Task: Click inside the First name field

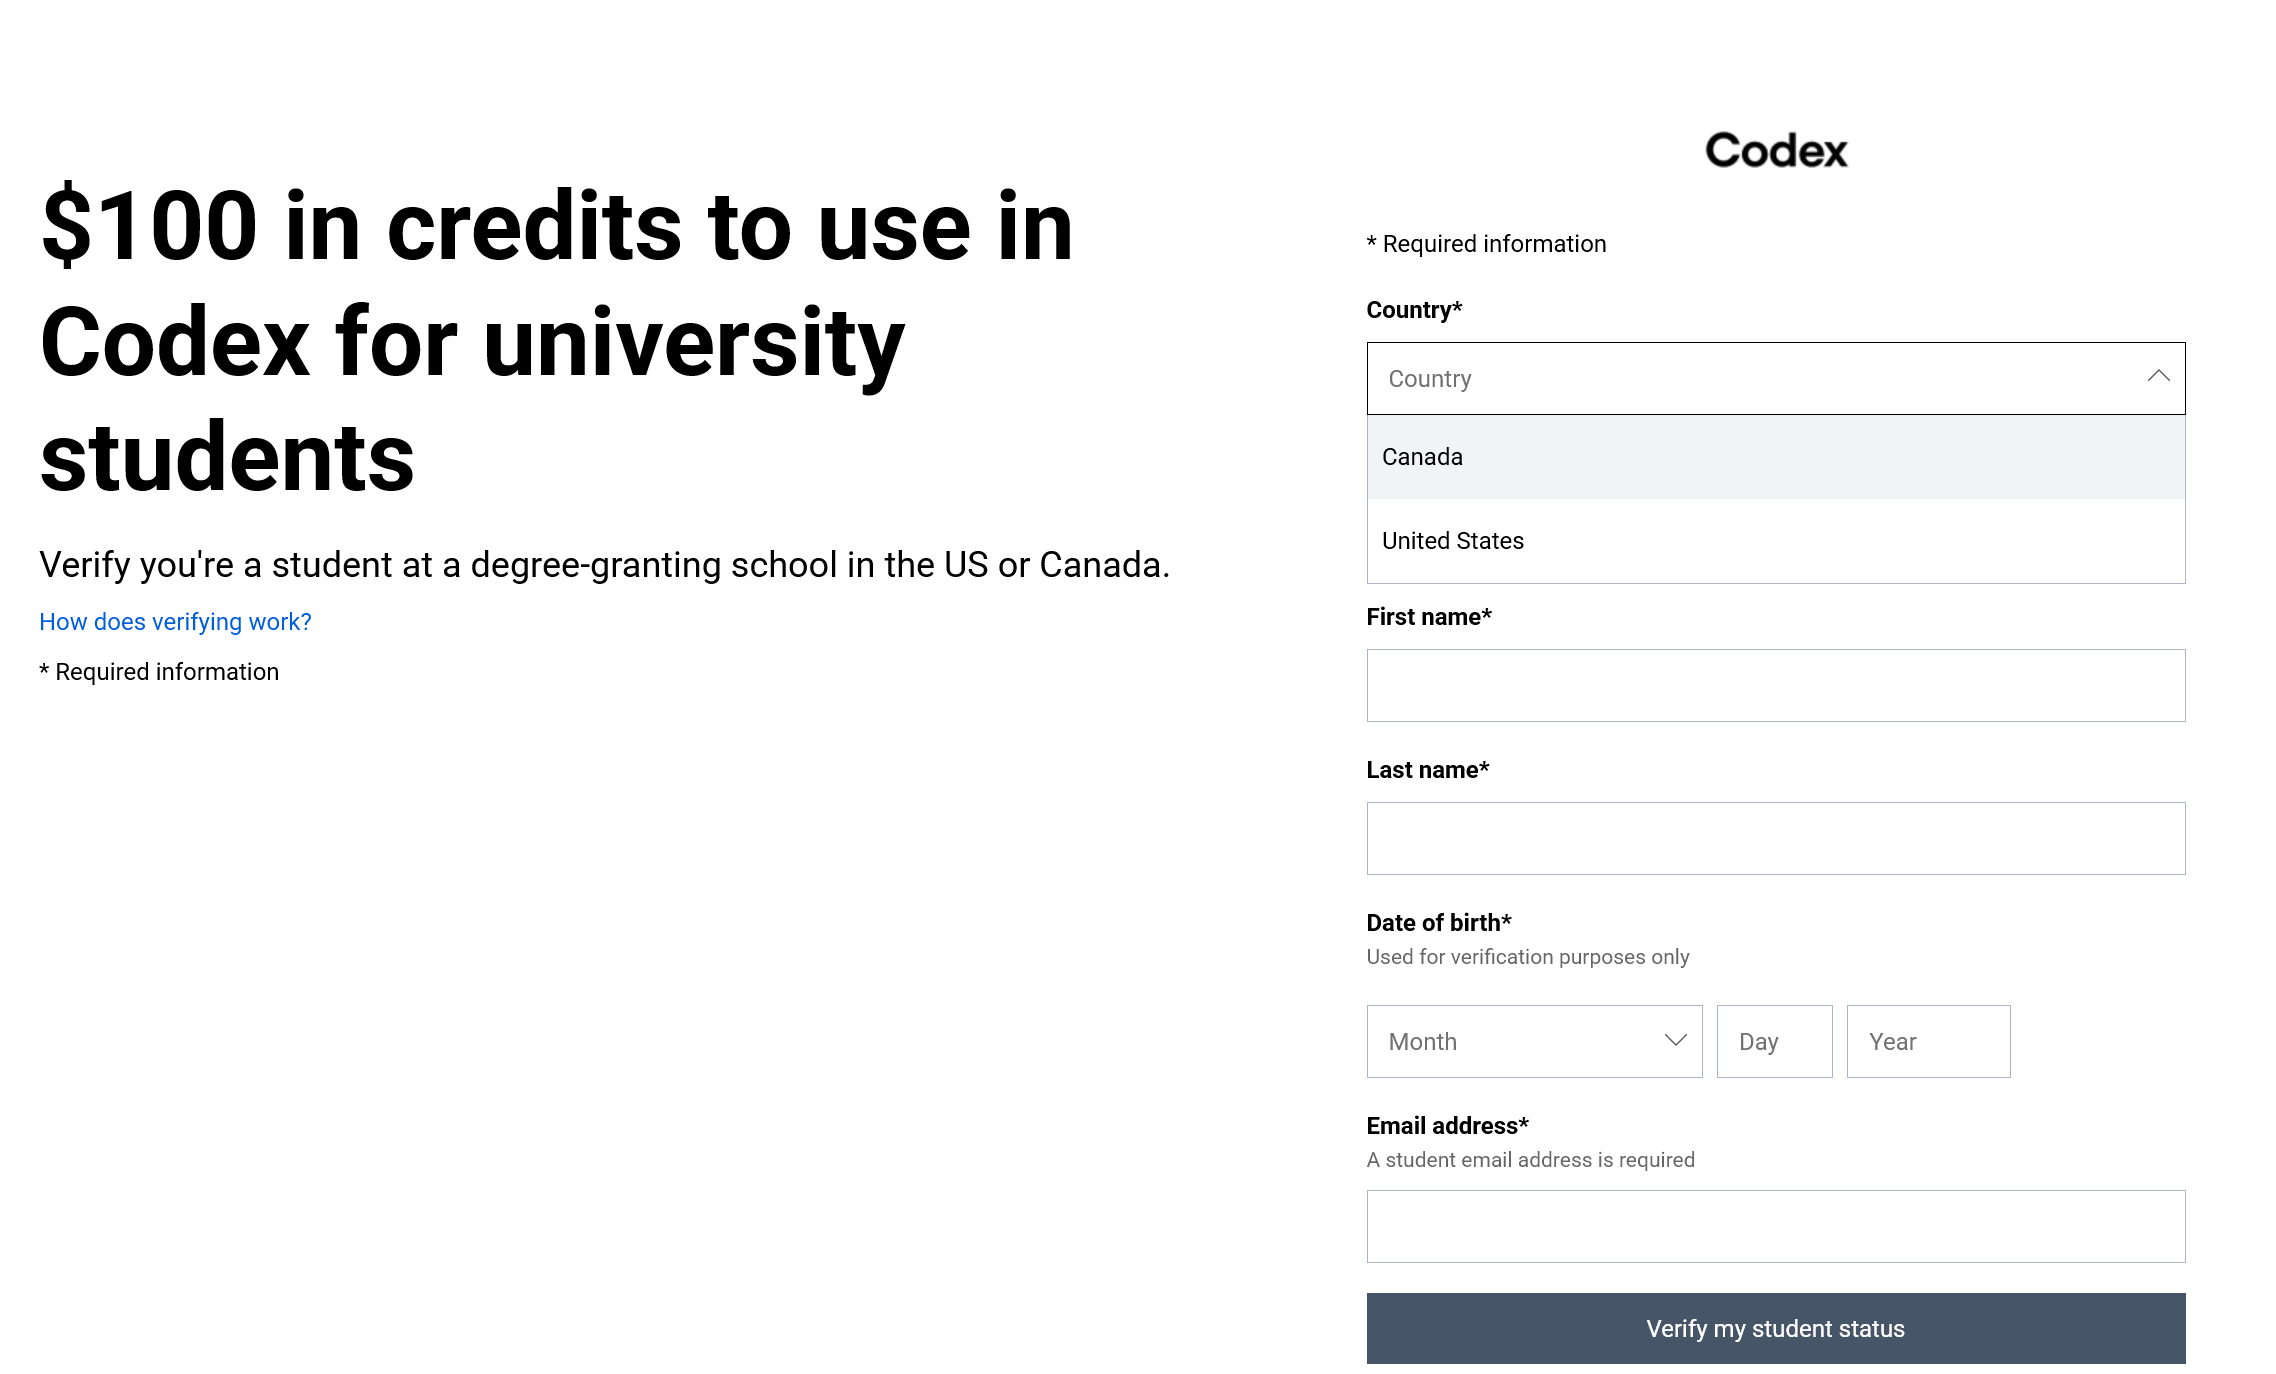Action: [1774, 685]
